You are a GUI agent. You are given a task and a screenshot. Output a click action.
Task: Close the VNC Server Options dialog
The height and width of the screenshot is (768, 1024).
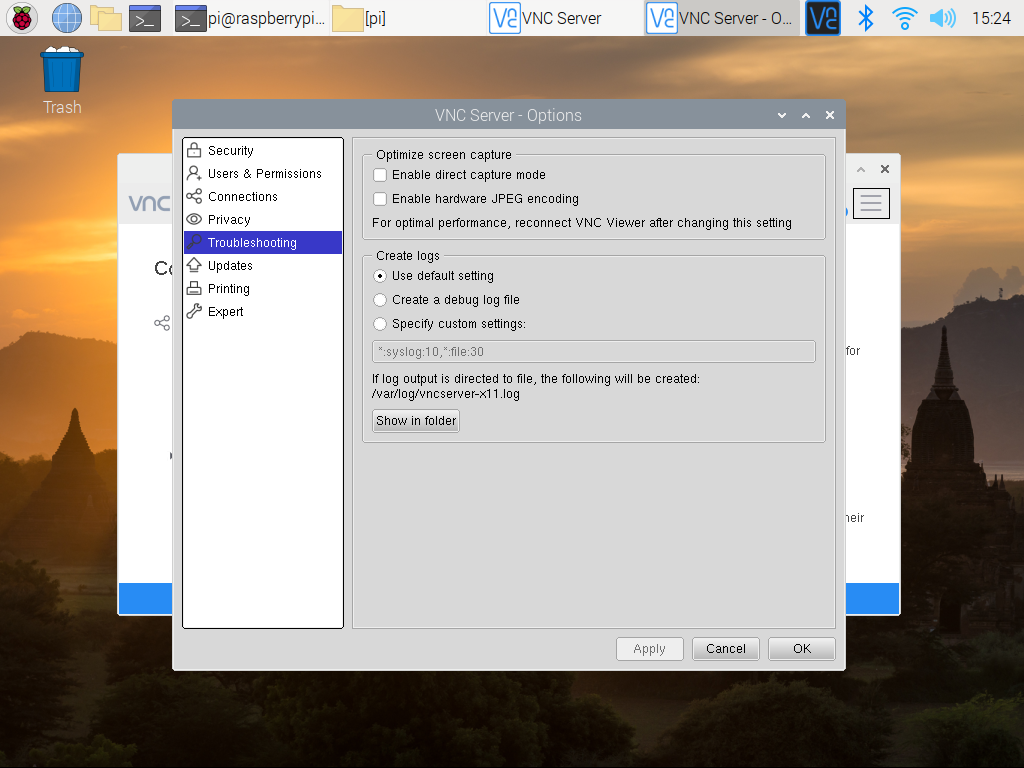point(830,115)
